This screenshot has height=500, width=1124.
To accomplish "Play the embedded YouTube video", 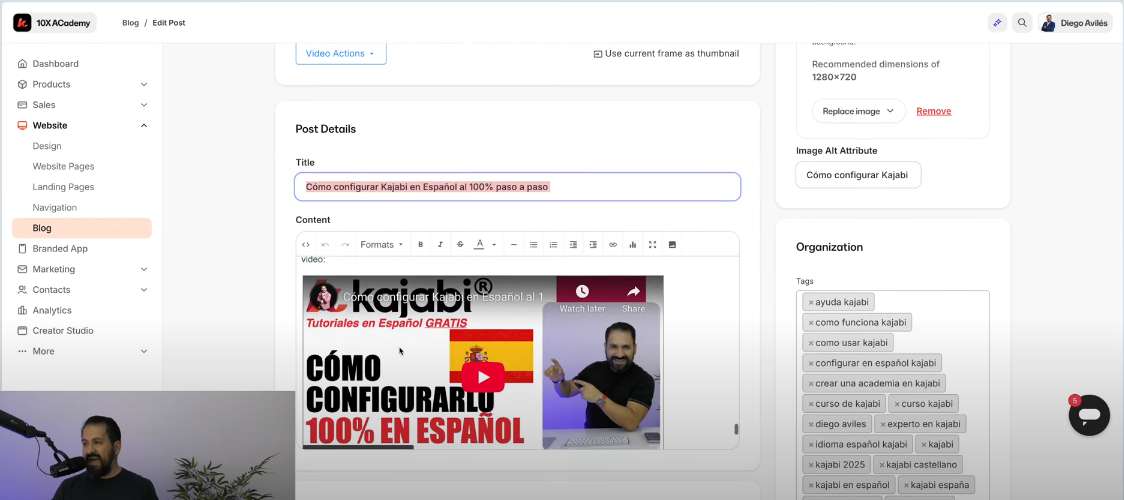I will 482,377.
